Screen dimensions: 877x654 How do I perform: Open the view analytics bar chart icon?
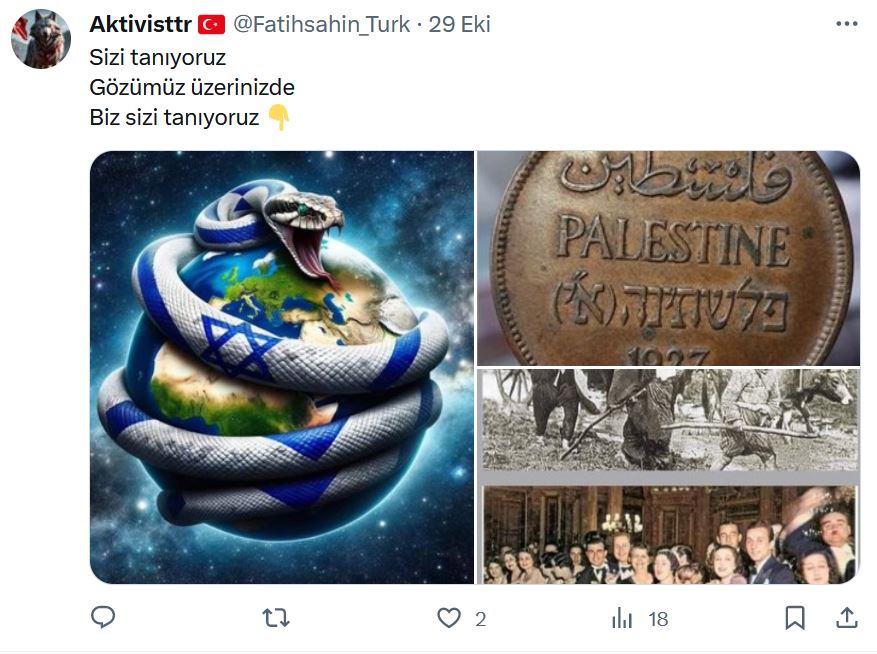[622, 618]
